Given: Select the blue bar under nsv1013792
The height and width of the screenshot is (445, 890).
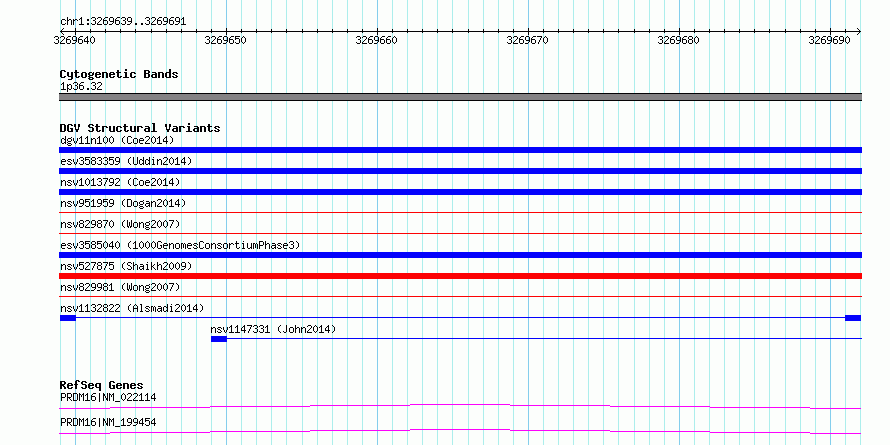Looking at the screenshot, I should pyautogui.click(x=460, y=192).
